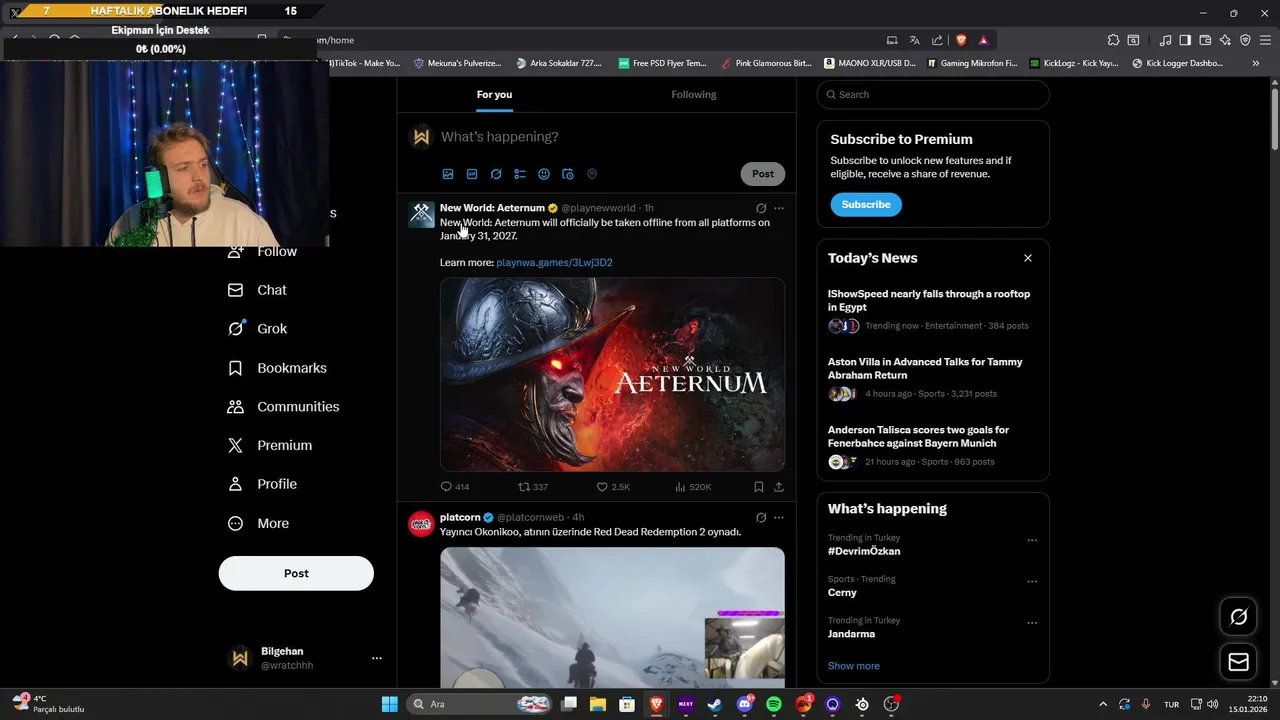Click the Brave Shields lion icon in address bar

(961, 40)
